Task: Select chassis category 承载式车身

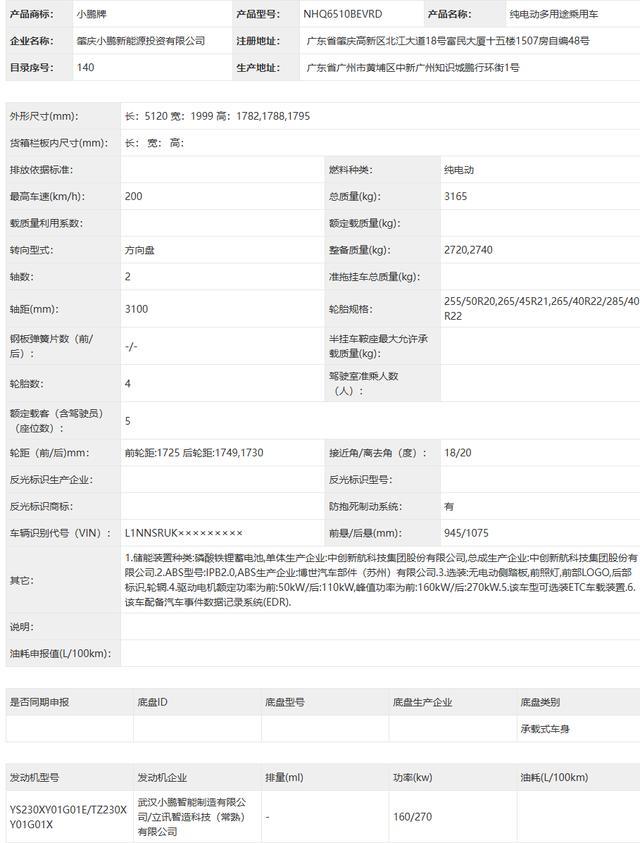Action: pyautogui.click(x=545, y=729)
